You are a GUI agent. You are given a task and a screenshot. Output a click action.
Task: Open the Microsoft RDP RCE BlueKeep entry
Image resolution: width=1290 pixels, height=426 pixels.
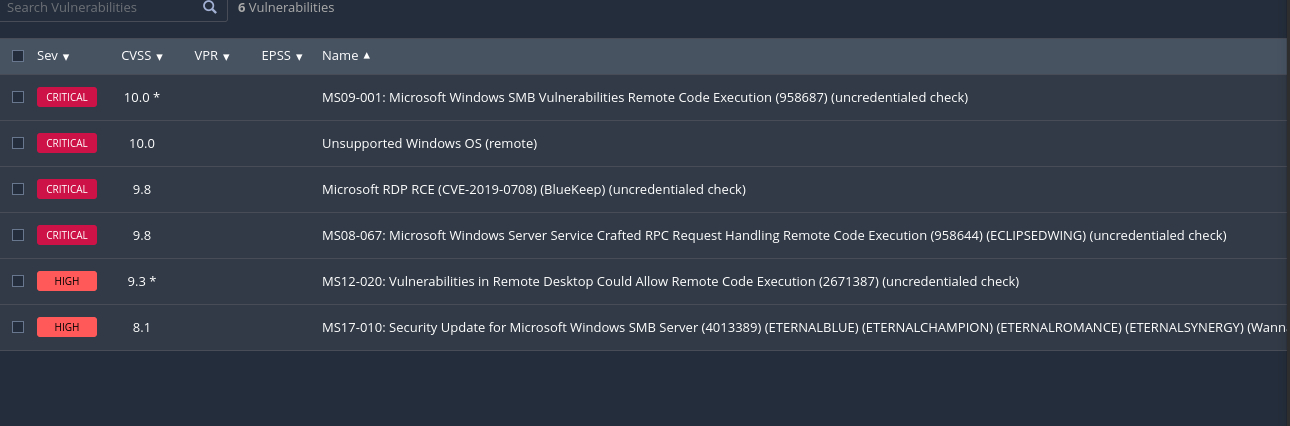coord(533,189)
